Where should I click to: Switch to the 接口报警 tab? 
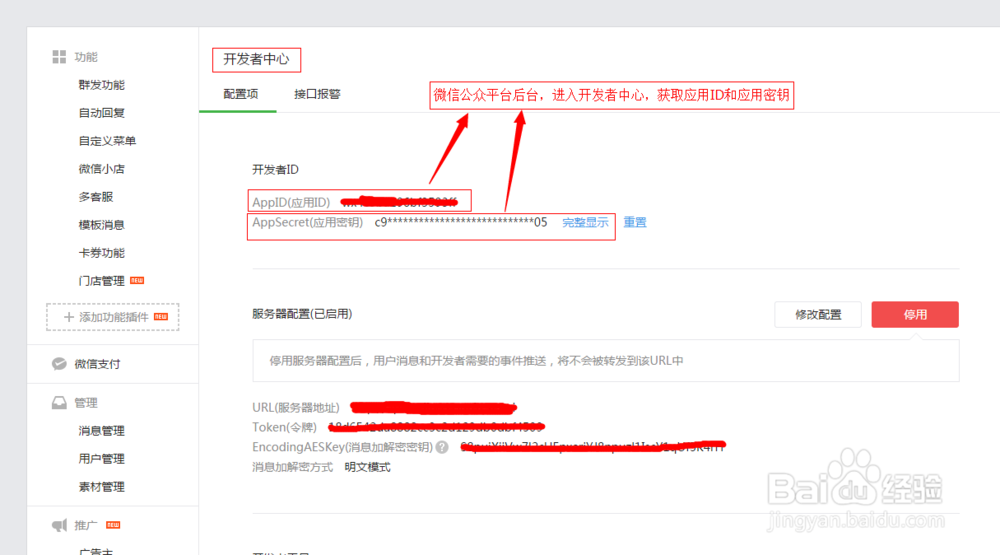[x=317, y=94]
